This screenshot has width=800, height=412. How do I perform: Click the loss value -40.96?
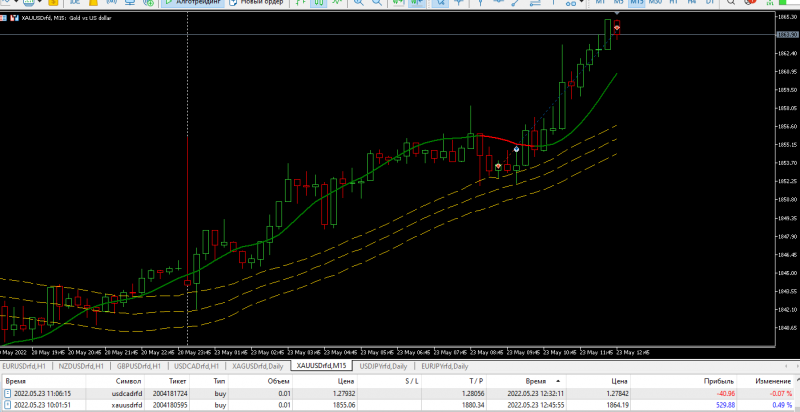coord(724,394)
